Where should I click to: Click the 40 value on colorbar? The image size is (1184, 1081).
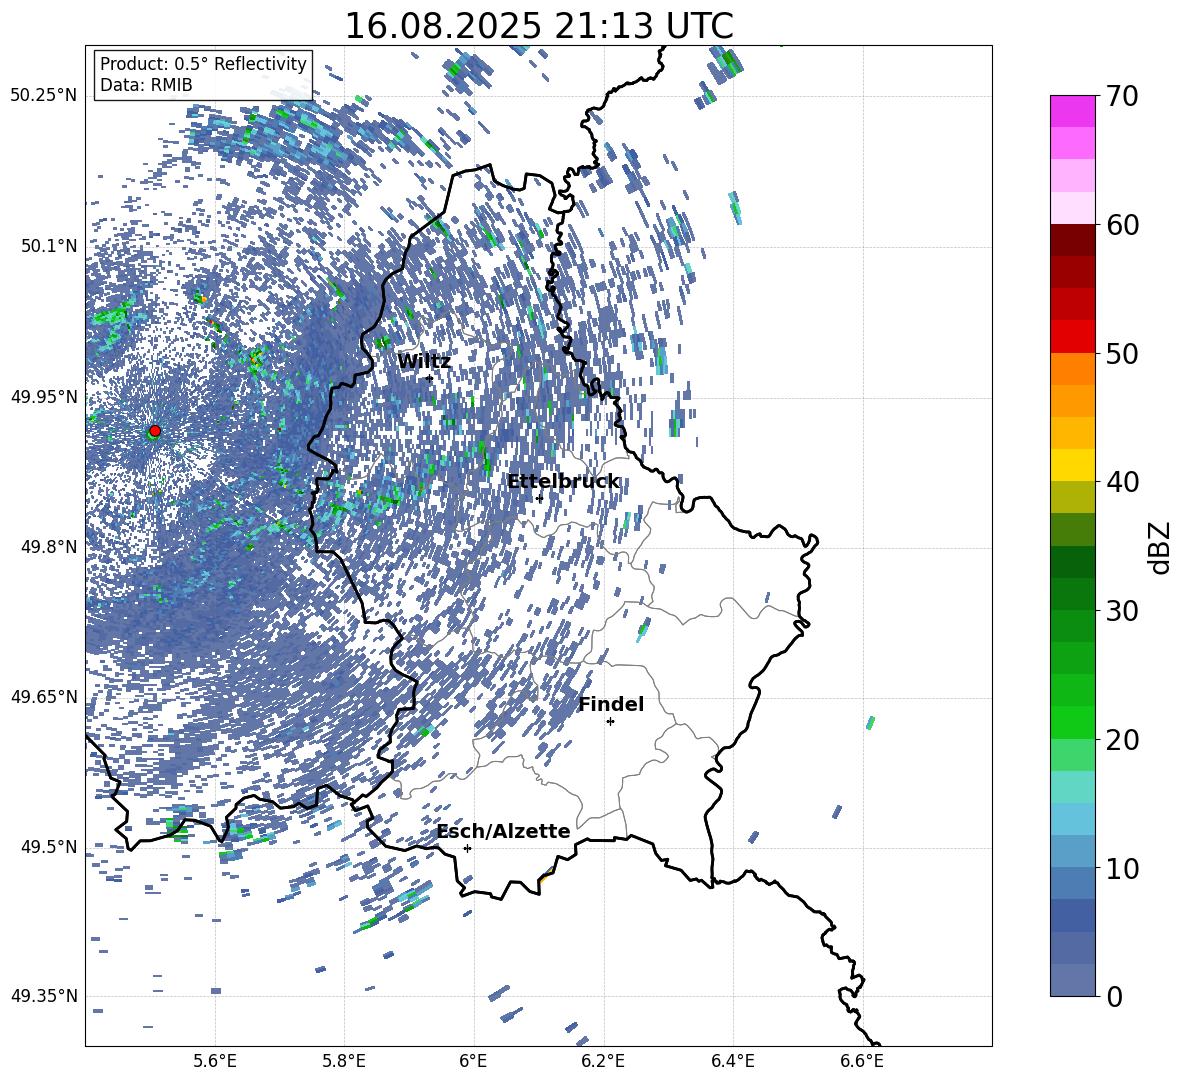(x=1122, y=482)
